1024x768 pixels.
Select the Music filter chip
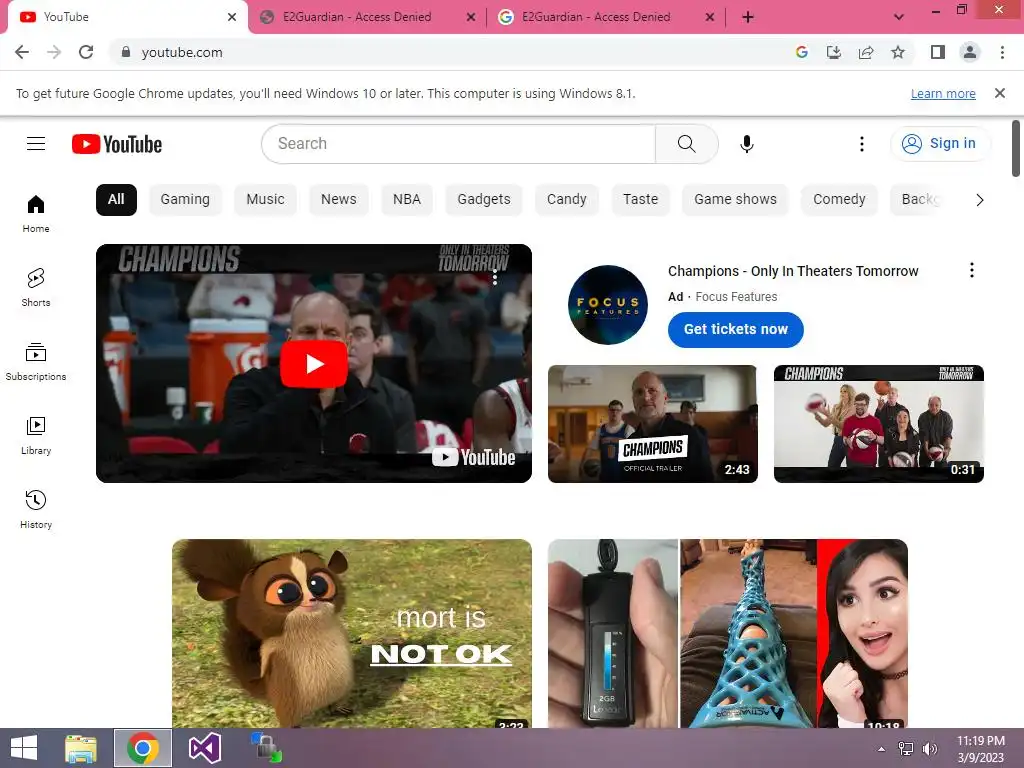tap(265, 200)
